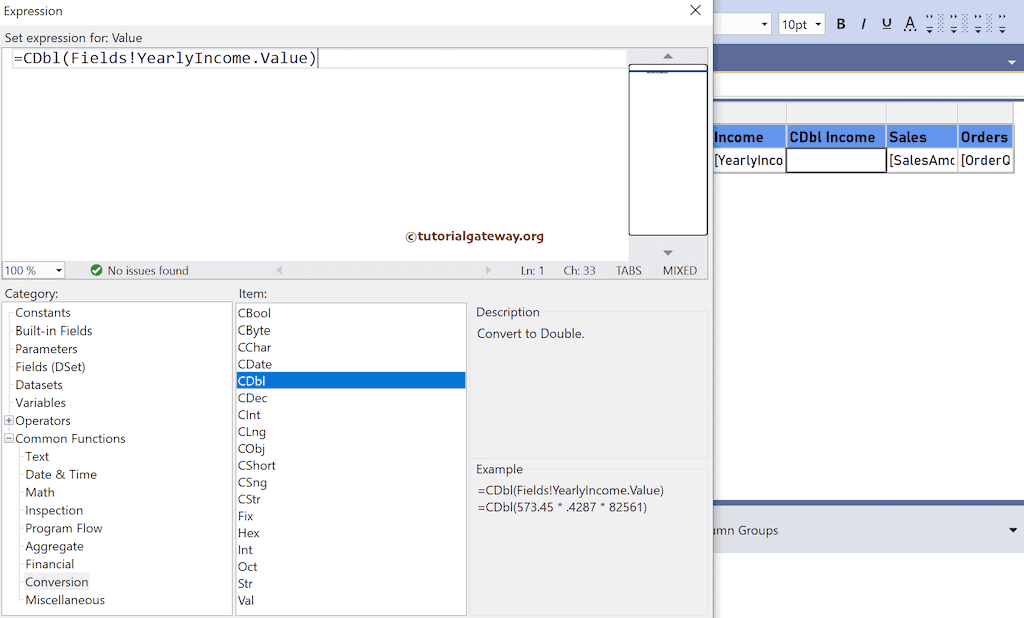Viewport: 1024px width, 618px height.
Task: Click the scroll-up arrow above the preview pane
Action: (666, 57)
